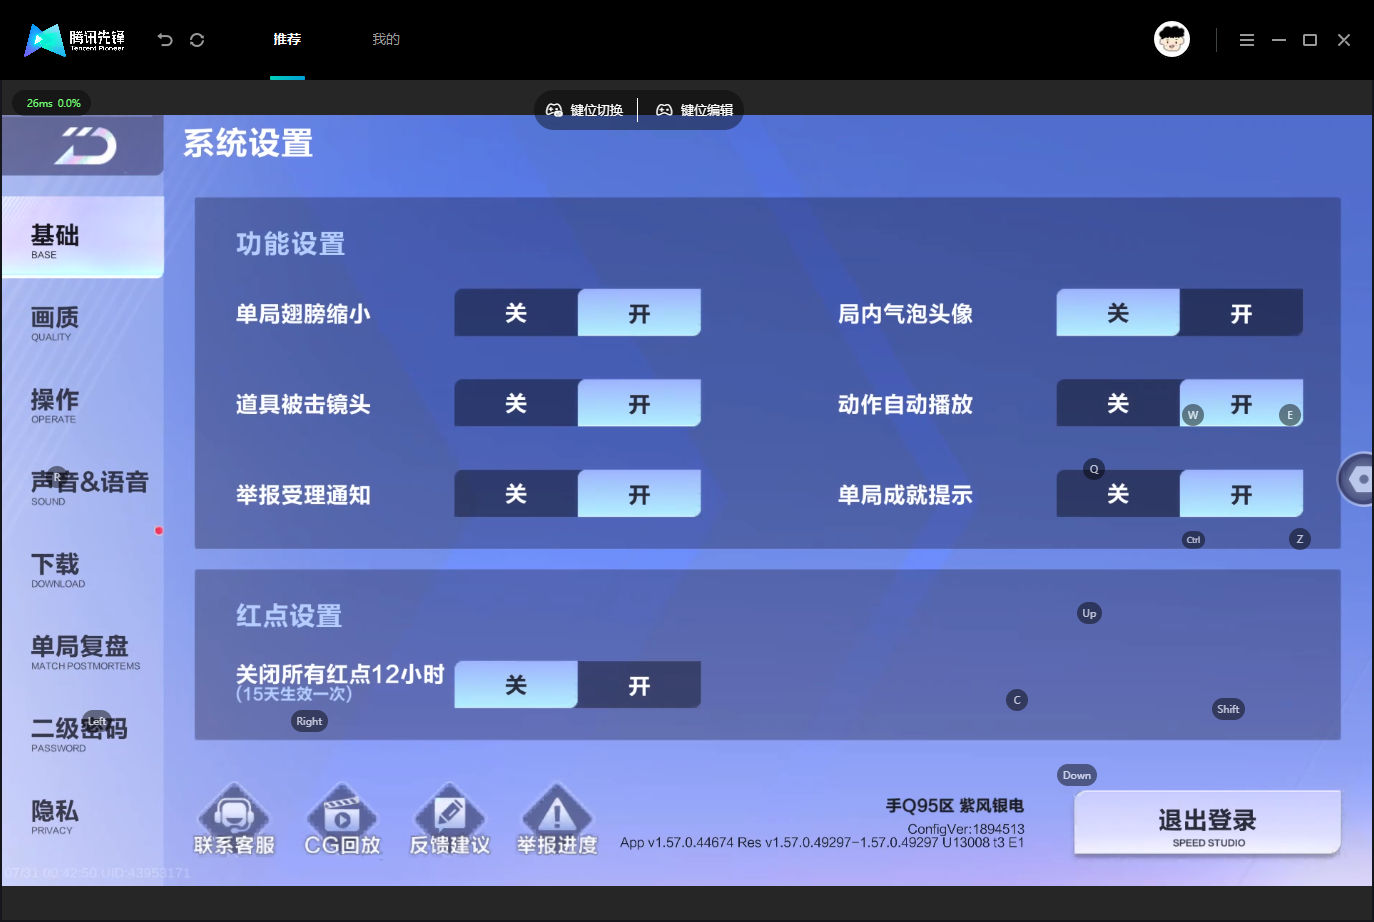Turn on 道具被击镜头
The height and width of the screenshot is (922, 1374).
tap(639, 403)
